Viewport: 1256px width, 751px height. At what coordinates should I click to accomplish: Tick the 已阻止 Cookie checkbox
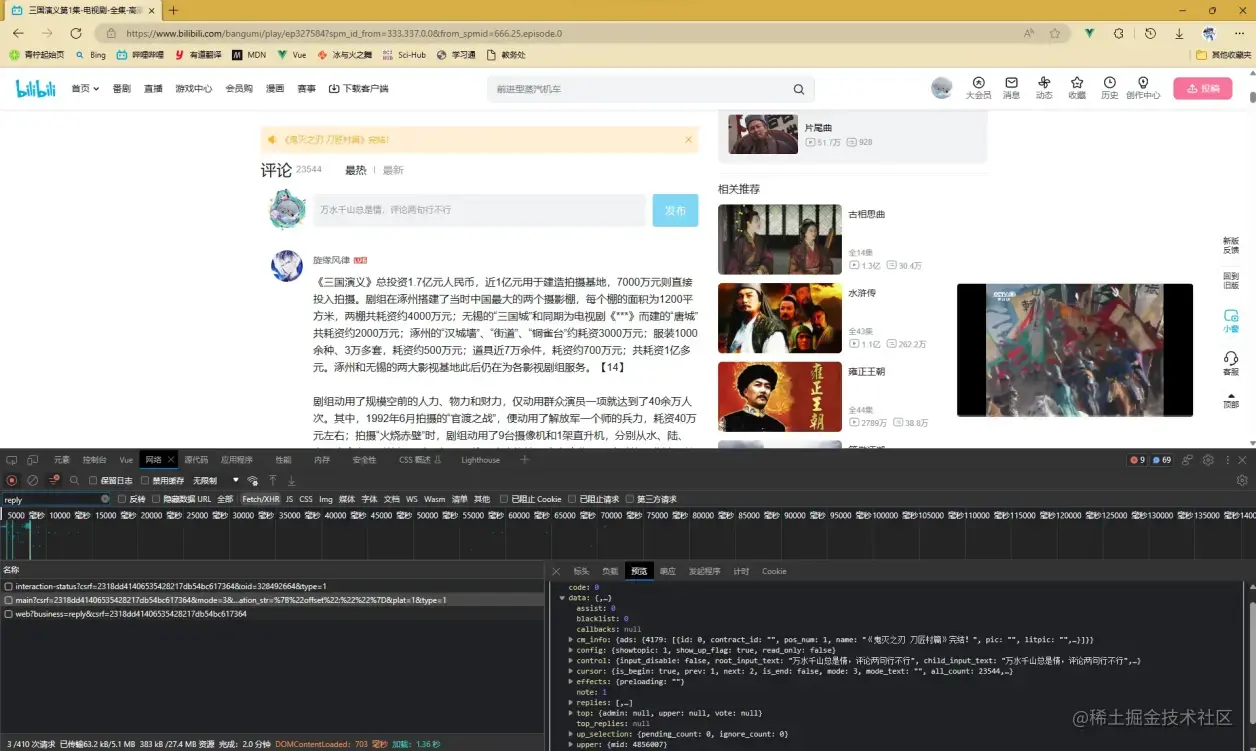tap(504, 499)
